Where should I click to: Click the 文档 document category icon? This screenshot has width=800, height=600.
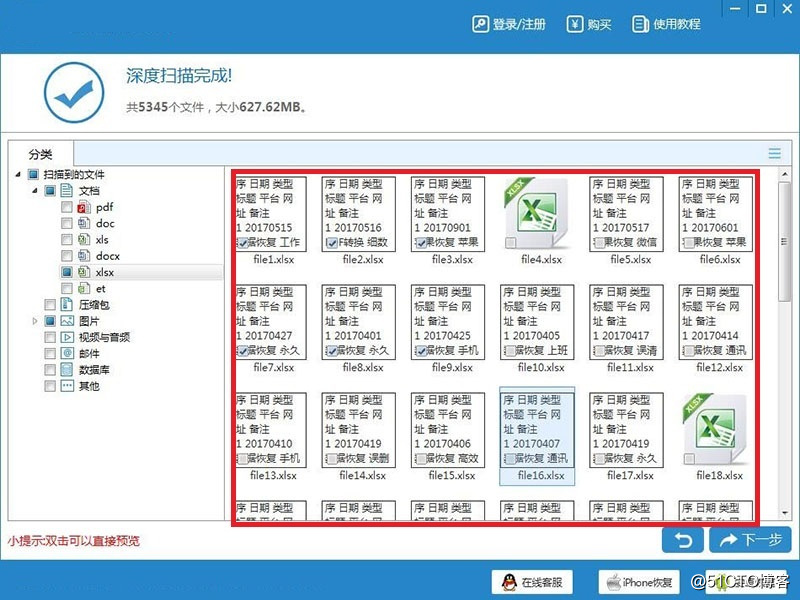67,191
